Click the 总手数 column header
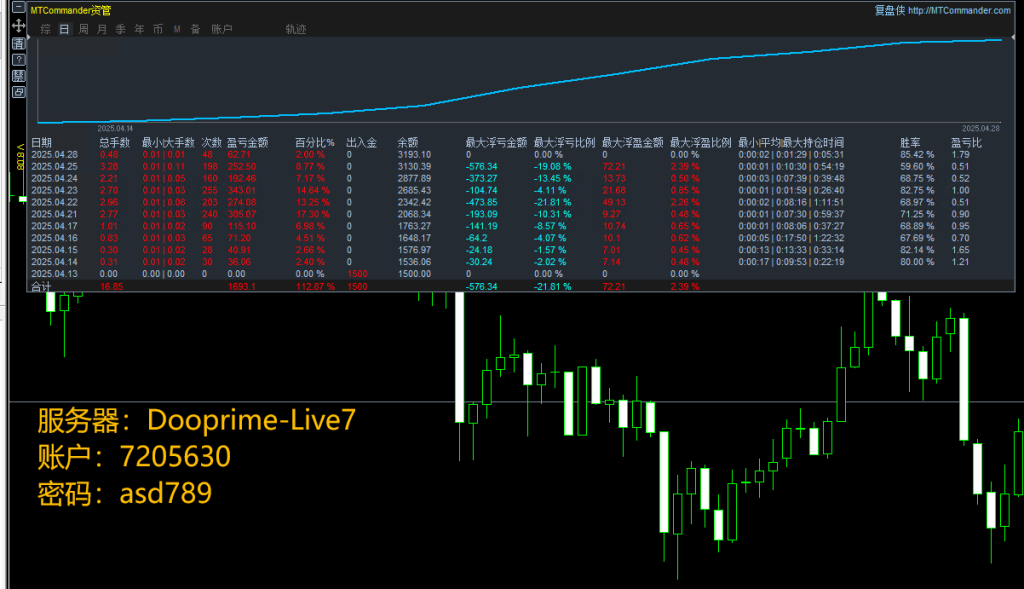Viewport: 1024px width, 589px height. pyautogui.click(x=114, y=142)
